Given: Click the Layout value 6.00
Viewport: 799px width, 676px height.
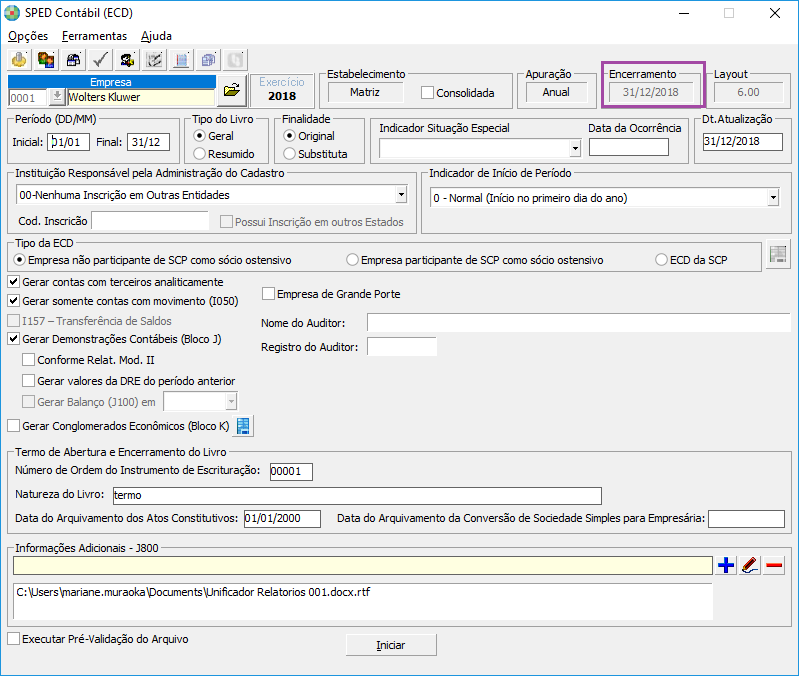Looking at the screenshot, I should click(x=748, y=92).
